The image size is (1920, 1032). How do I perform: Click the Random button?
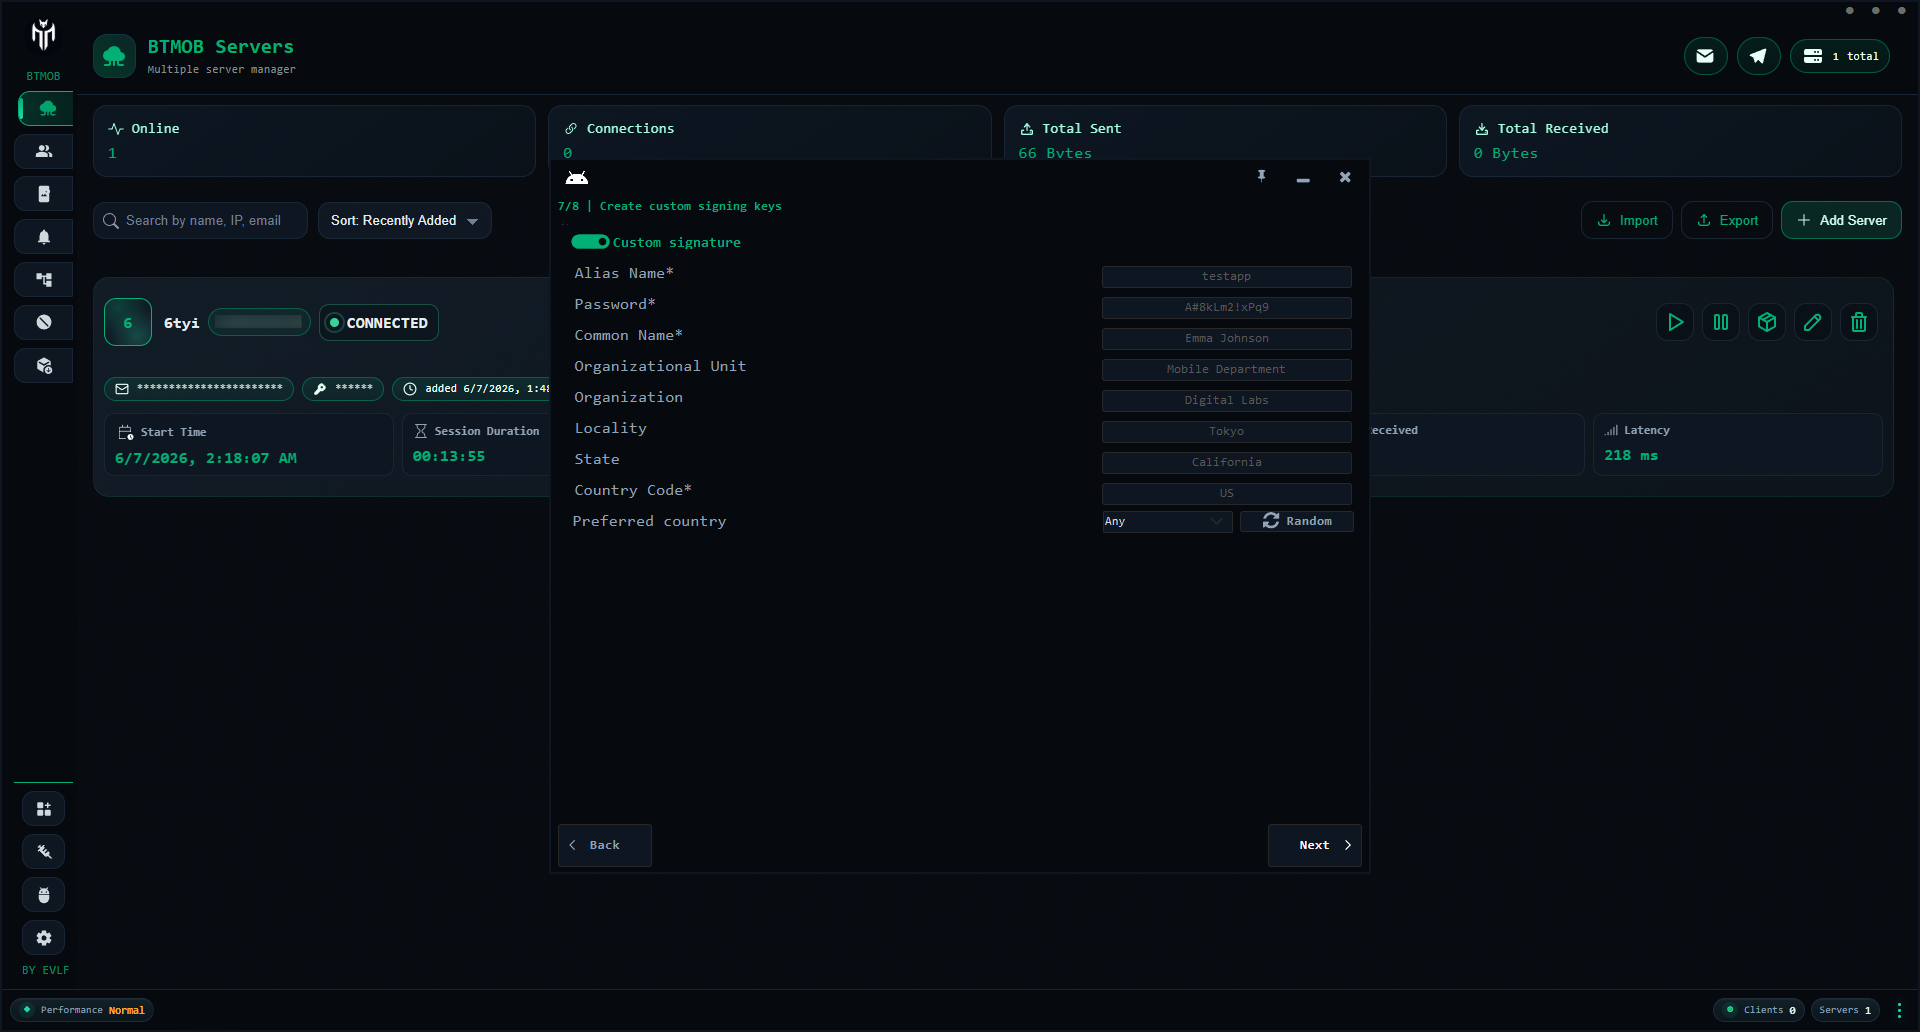1297,521
